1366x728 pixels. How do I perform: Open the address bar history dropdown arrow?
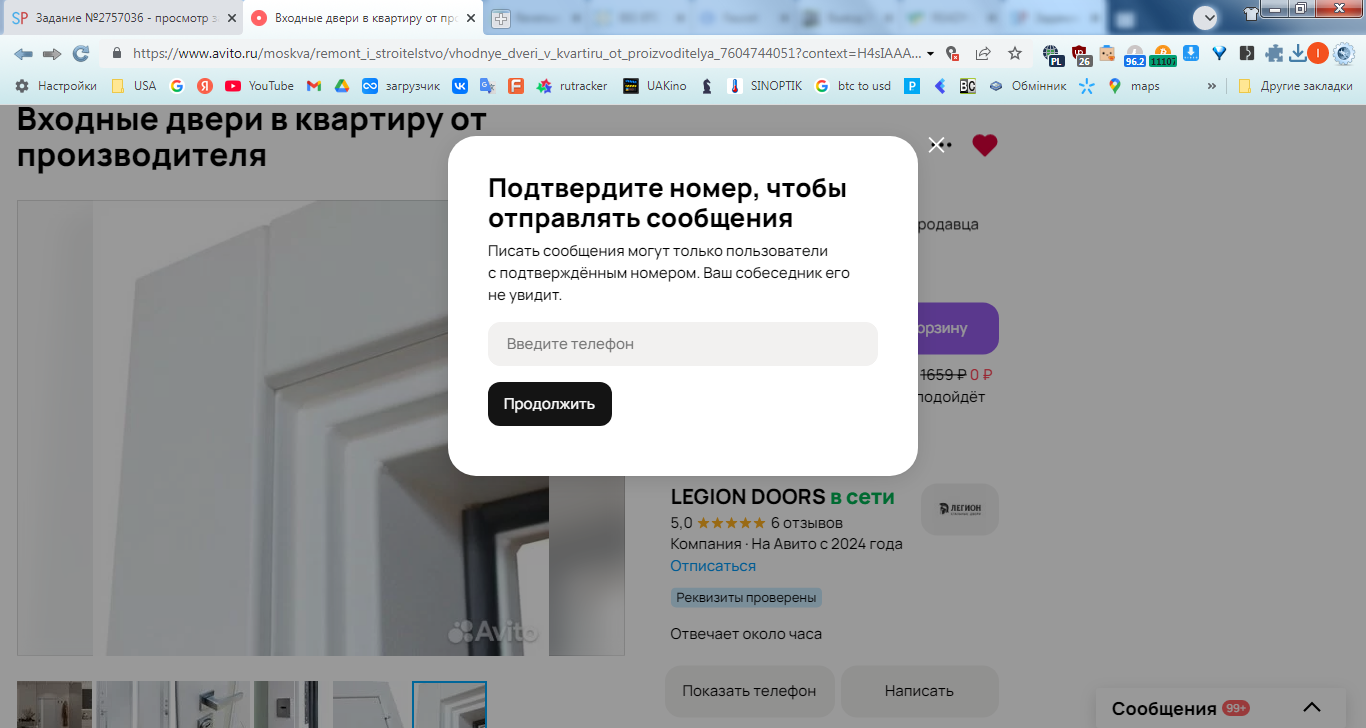pos(931,54)
